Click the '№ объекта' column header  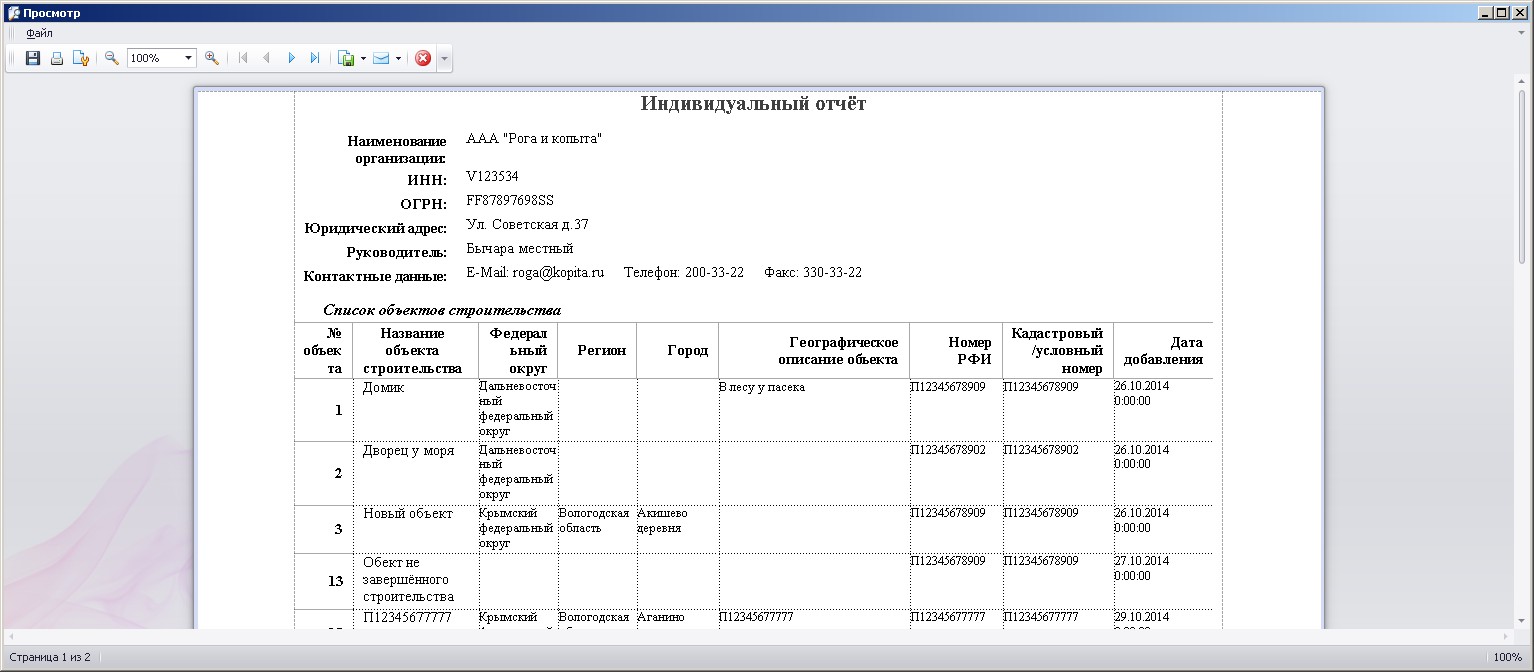pyautogui.click(x=323, y=350)
